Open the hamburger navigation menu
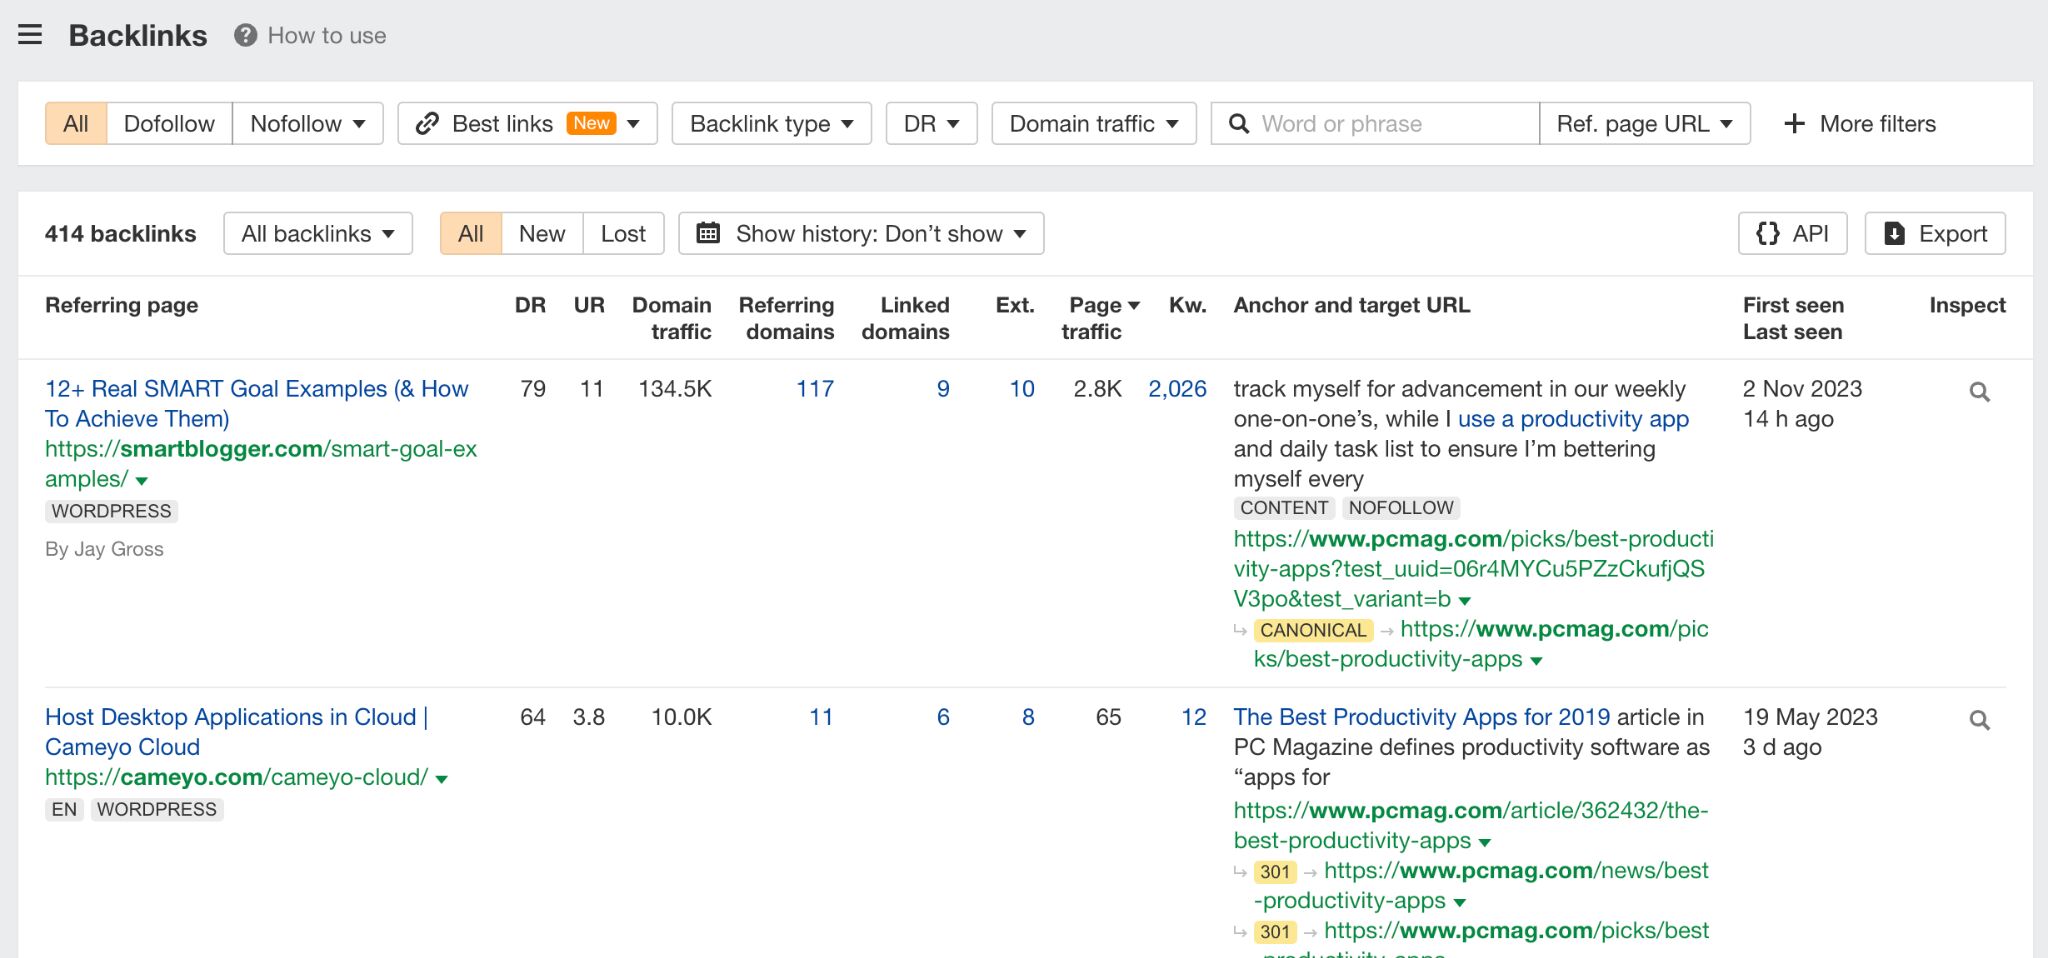2048x958 pixels. (x=31, y=34)
